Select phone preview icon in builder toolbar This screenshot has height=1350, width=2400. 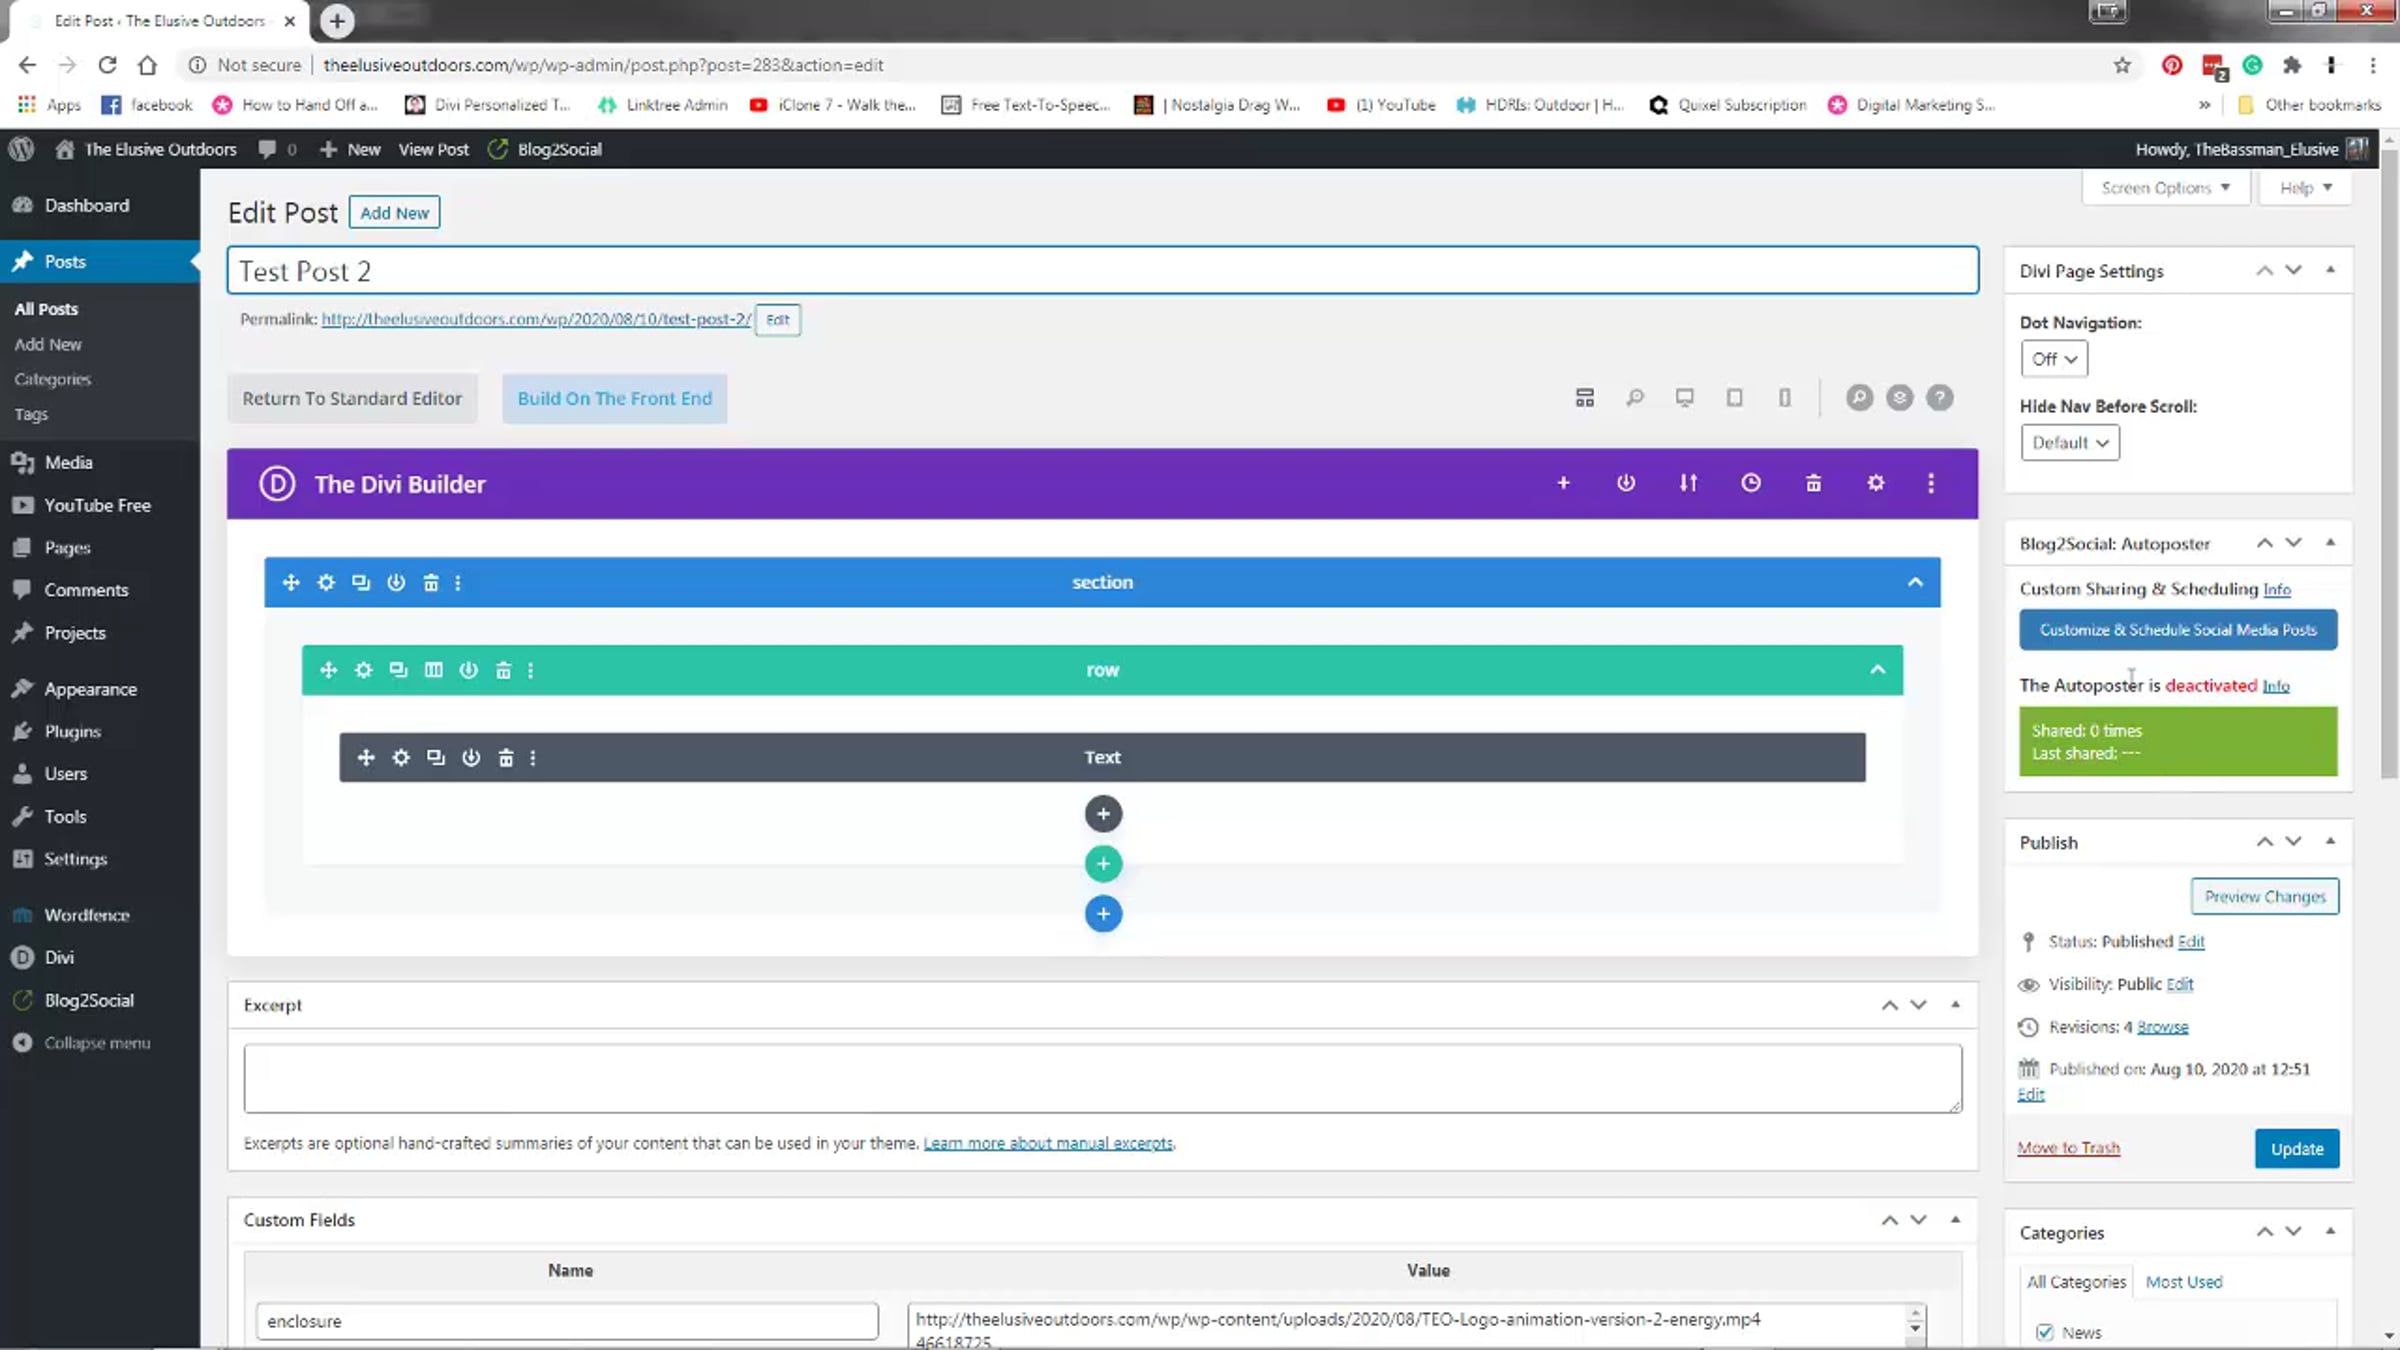pos(1785,398)
